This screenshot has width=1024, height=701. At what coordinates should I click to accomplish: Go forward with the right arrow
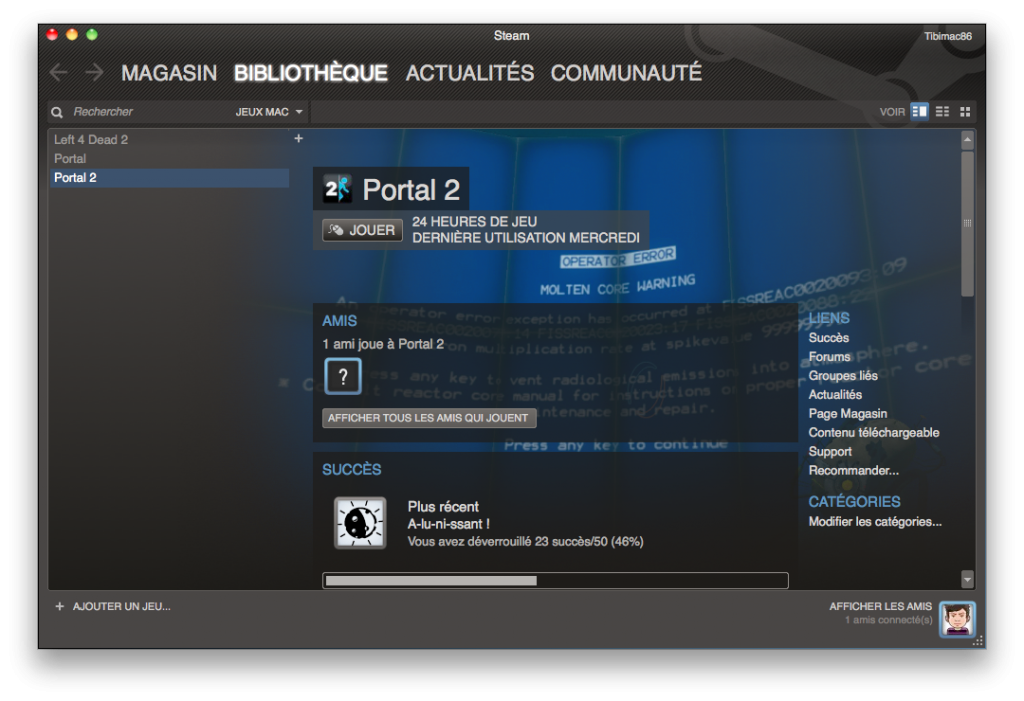tap(94, 73)
